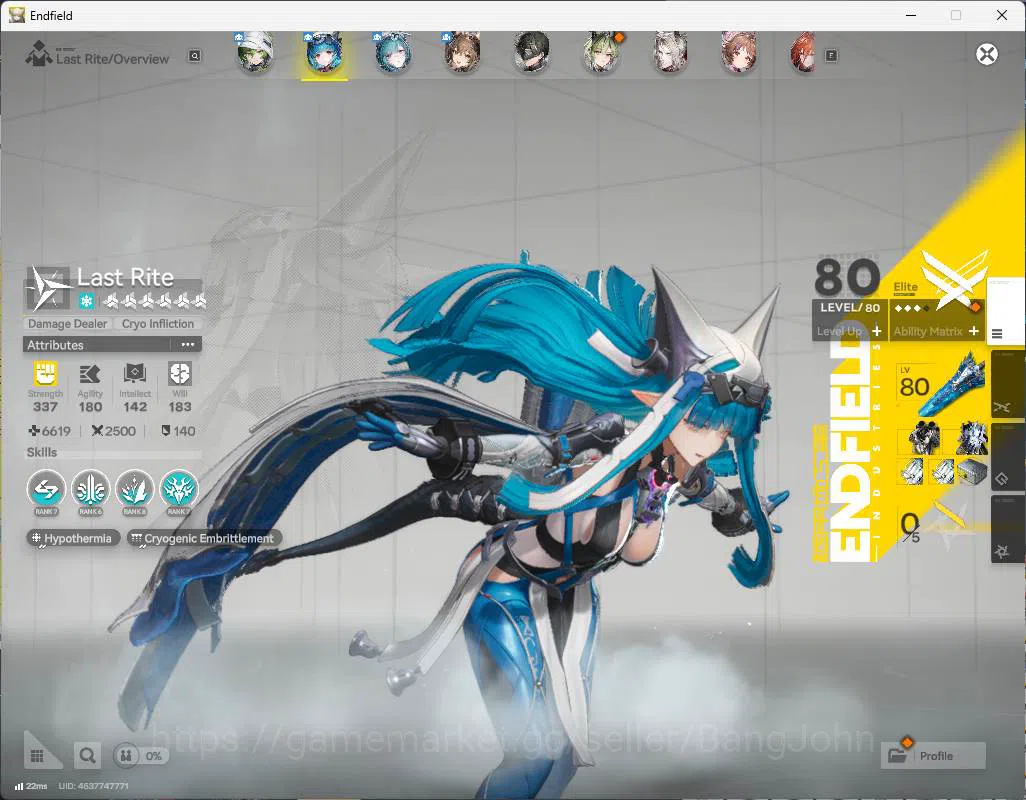Click the Agility attribute icon

click(90, 374)
